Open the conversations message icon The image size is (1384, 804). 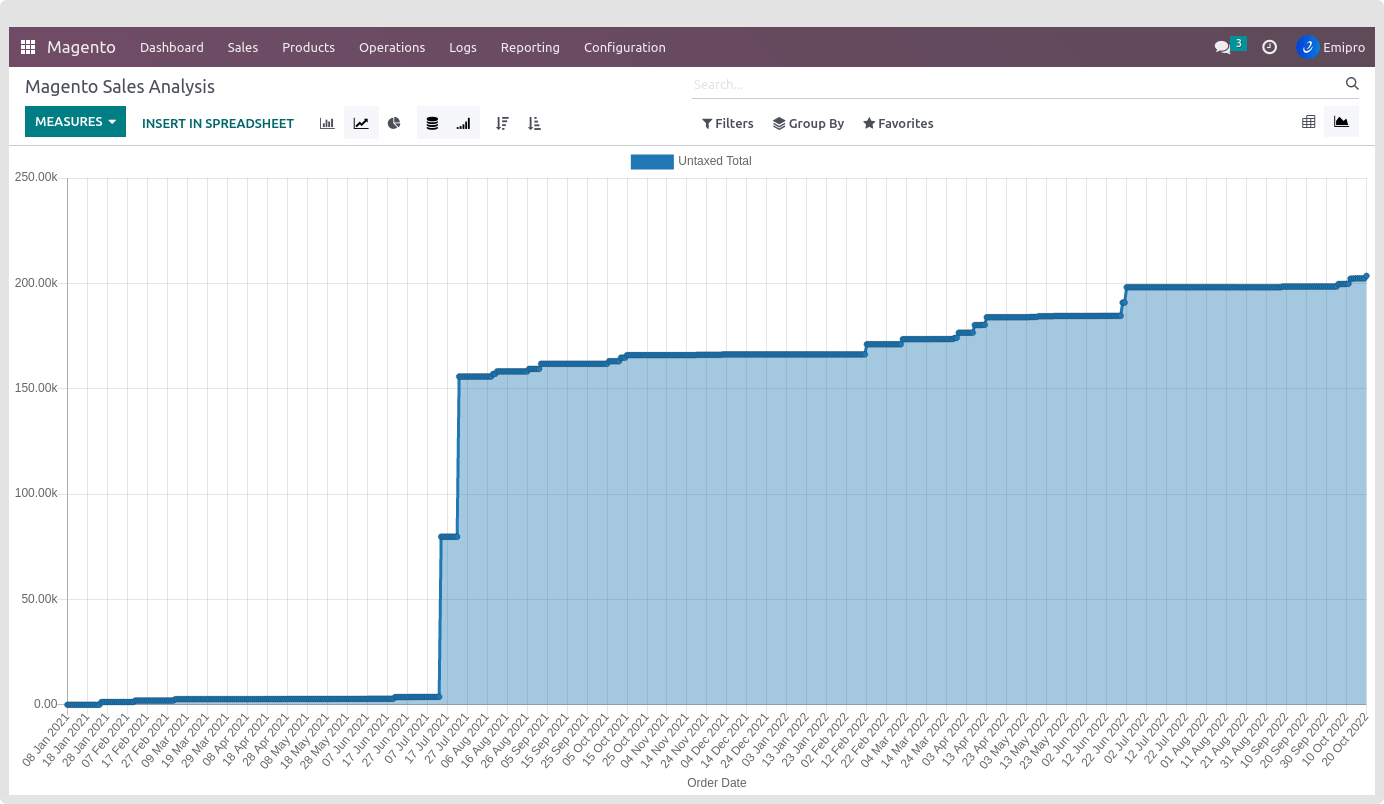tap(1222, 47)
